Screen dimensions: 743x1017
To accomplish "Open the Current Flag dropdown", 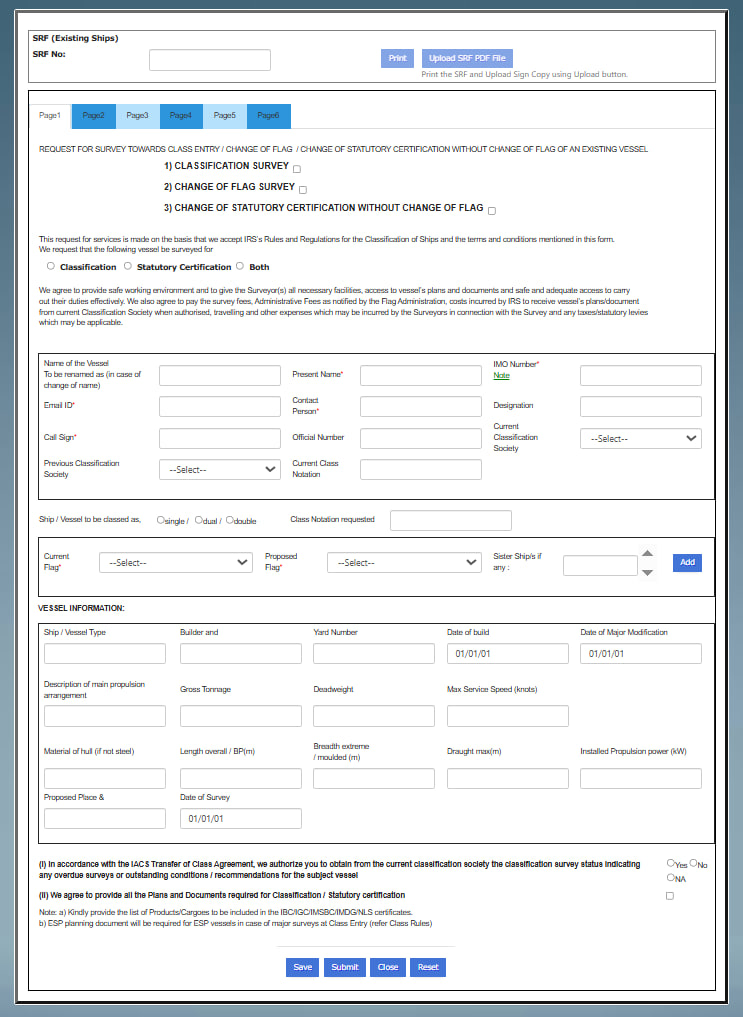I will (175, 563).
